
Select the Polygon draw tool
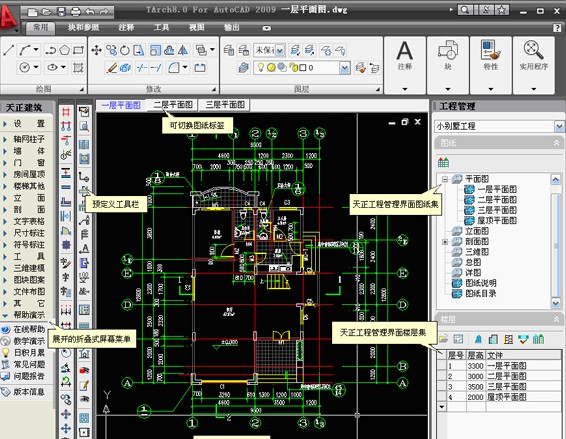[x=65, y=50]
